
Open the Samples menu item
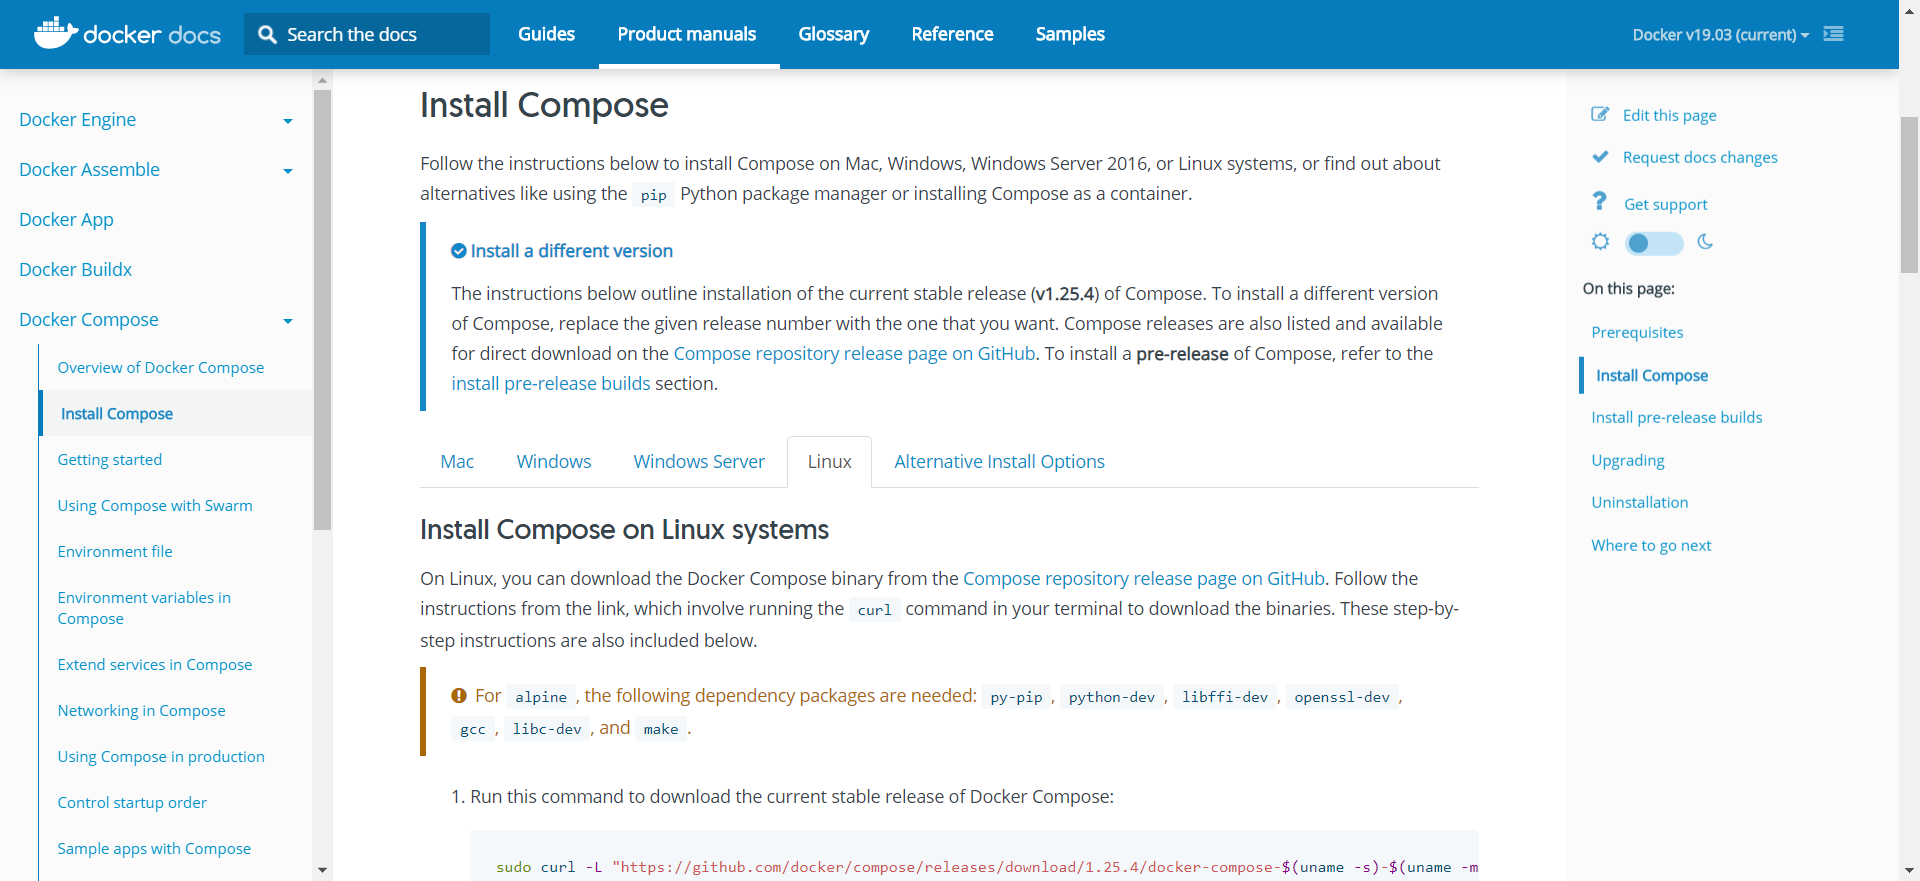1070,34
